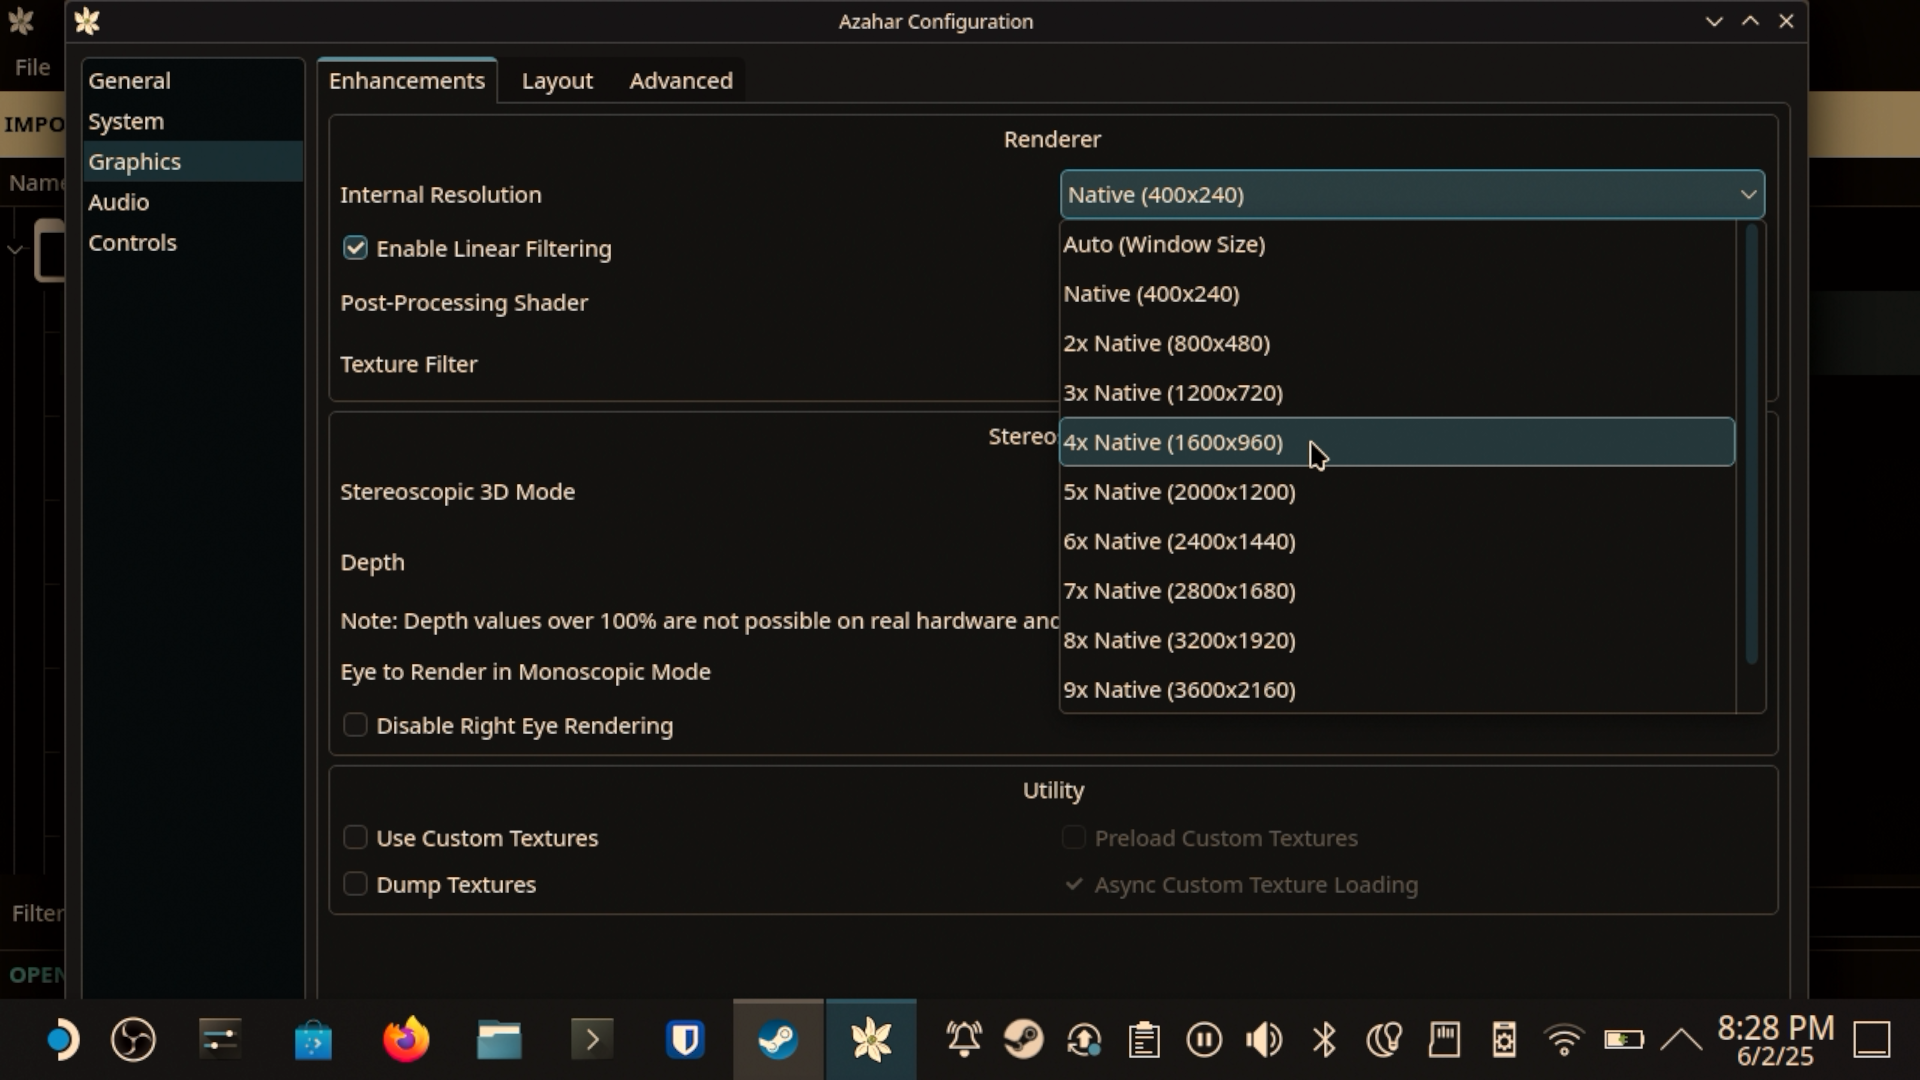Choose Native (400x240) in the list
Viewport: 1920px width, 1080px height.
[1397, 293]
